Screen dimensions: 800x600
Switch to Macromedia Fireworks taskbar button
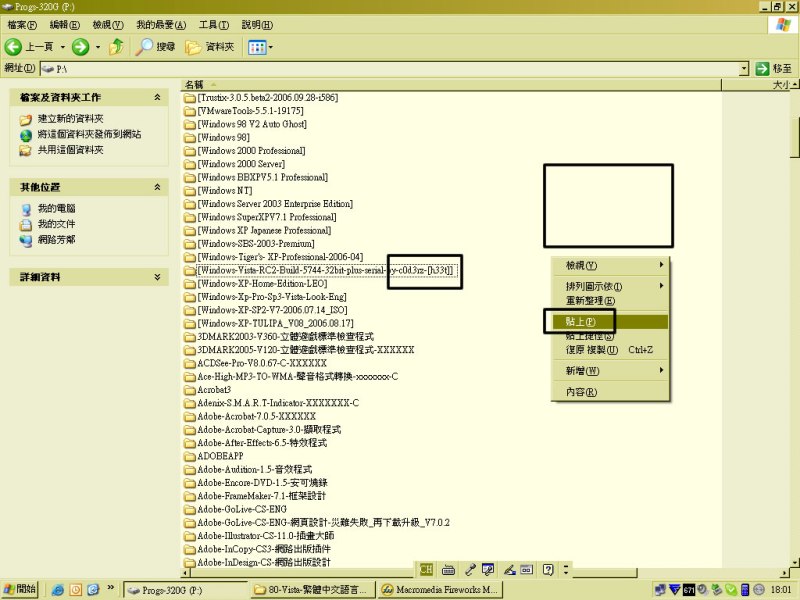pyautogui.click(x=440, y=590)
